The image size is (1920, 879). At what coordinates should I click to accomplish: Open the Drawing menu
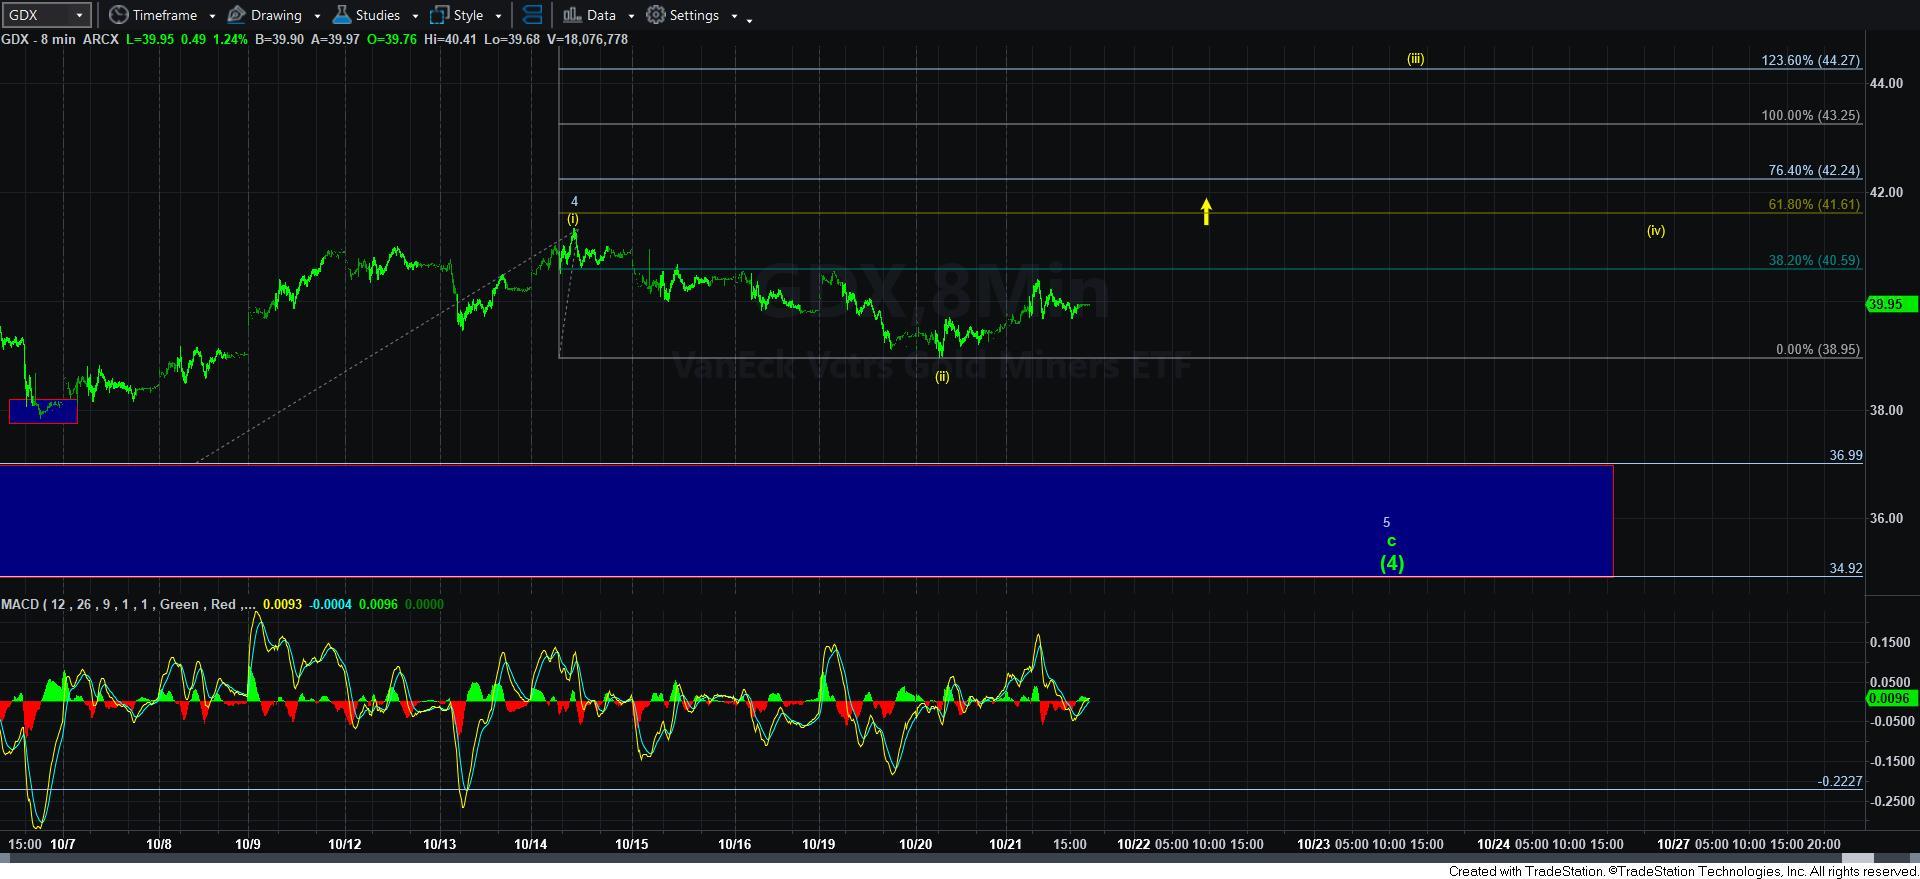click(274, 15)
